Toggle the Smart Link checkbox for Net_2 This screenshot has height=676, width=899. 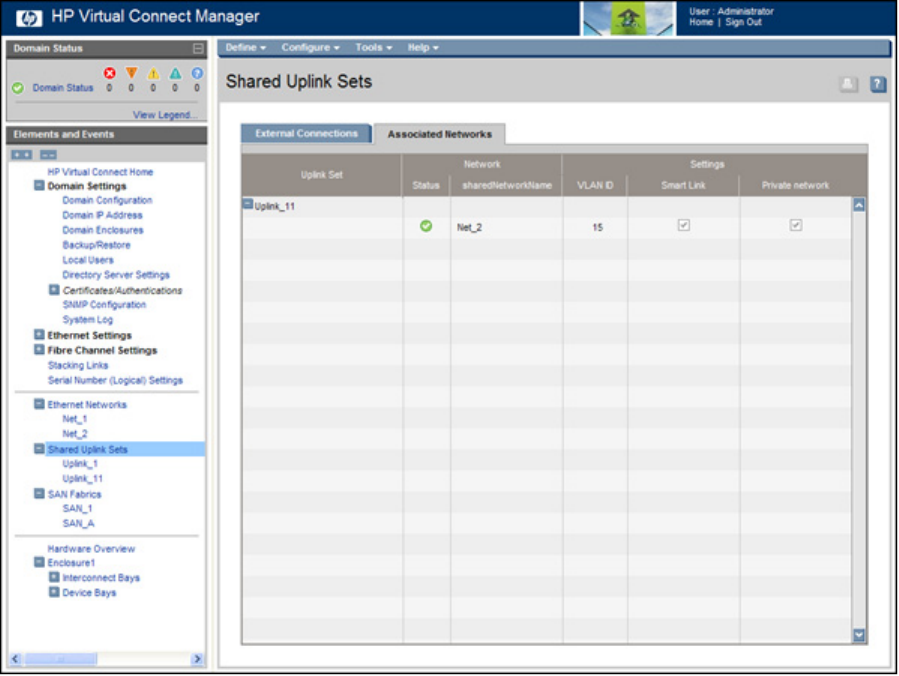(x=684, y=226)
